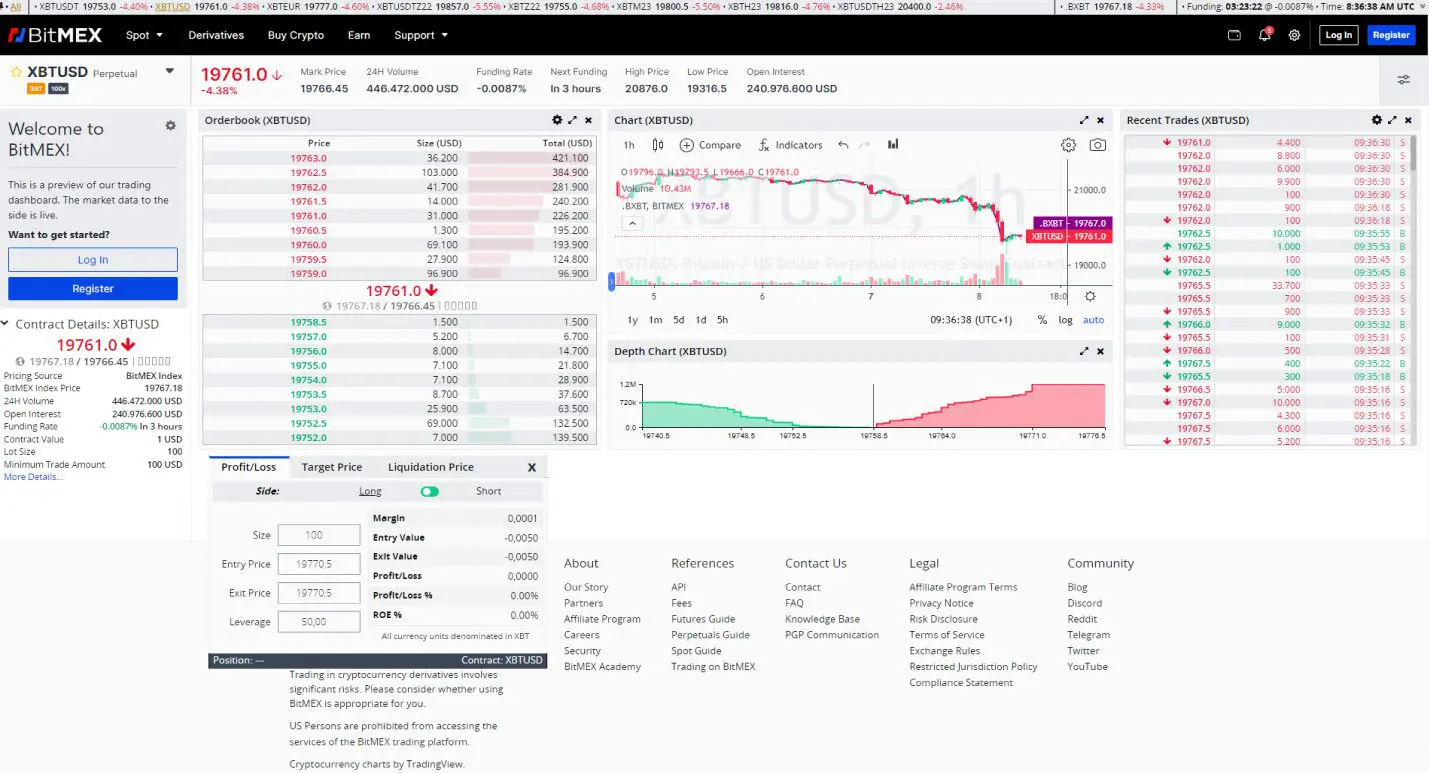Take chart snapshot with camera icon
The height and width of the screenshot is (773, 1429).
pyautogui.click(x=1097, y=145)
